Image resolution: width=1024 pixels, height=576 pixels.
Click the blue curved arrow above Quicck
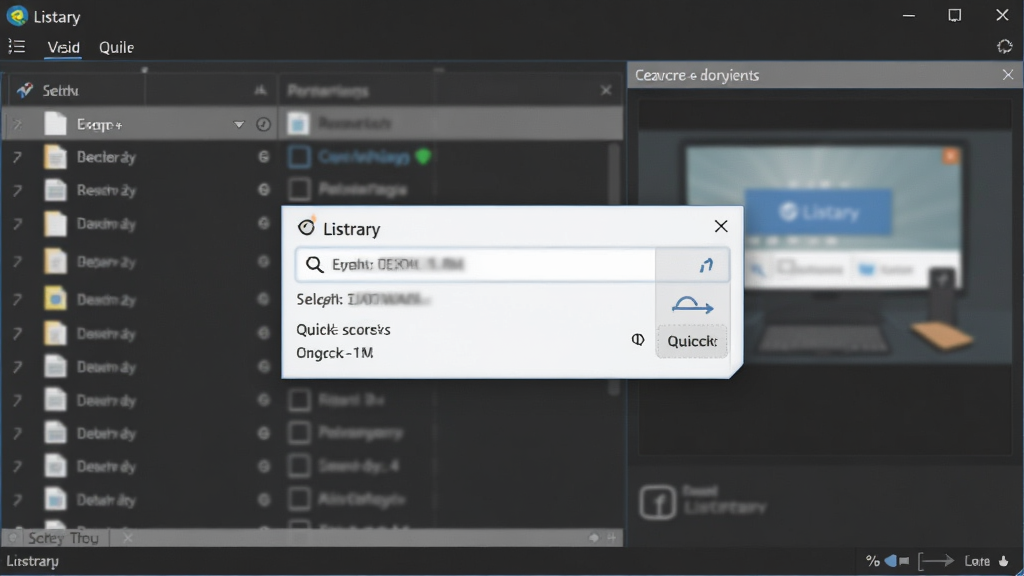[692, 304]
